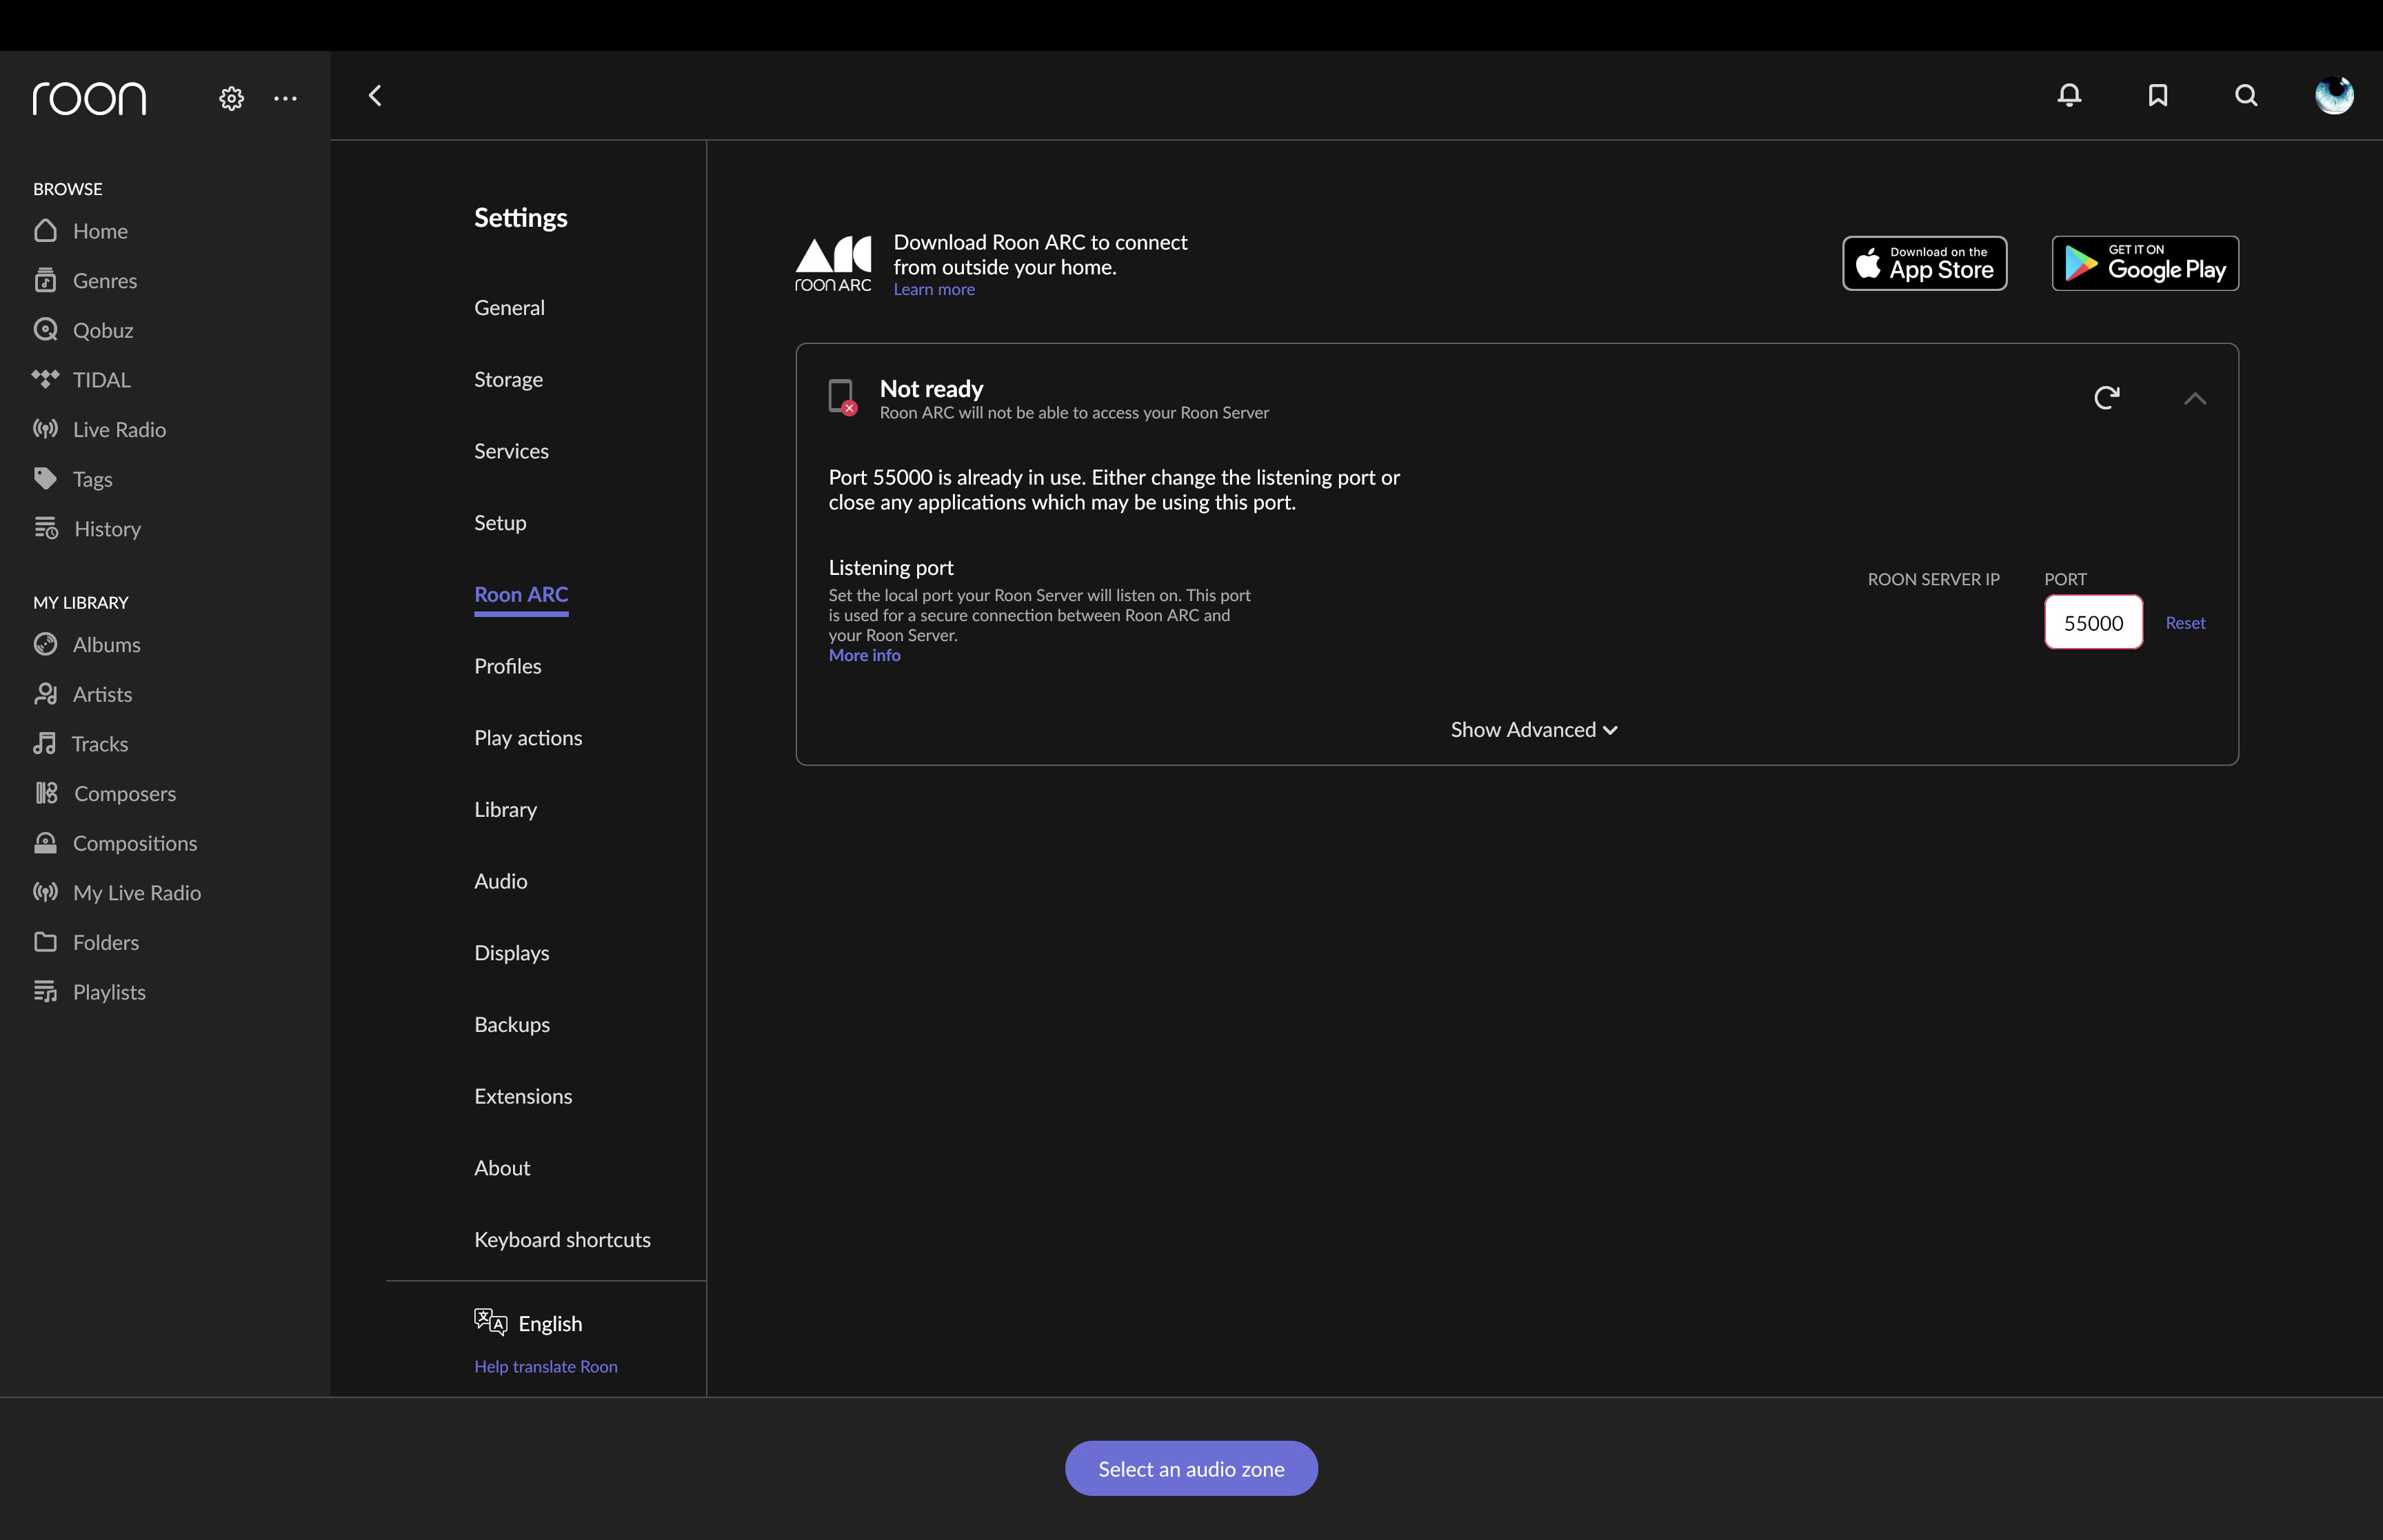The image size is (2383, 1540).
Task: Reset the listening port to default
Action: 2185,622
